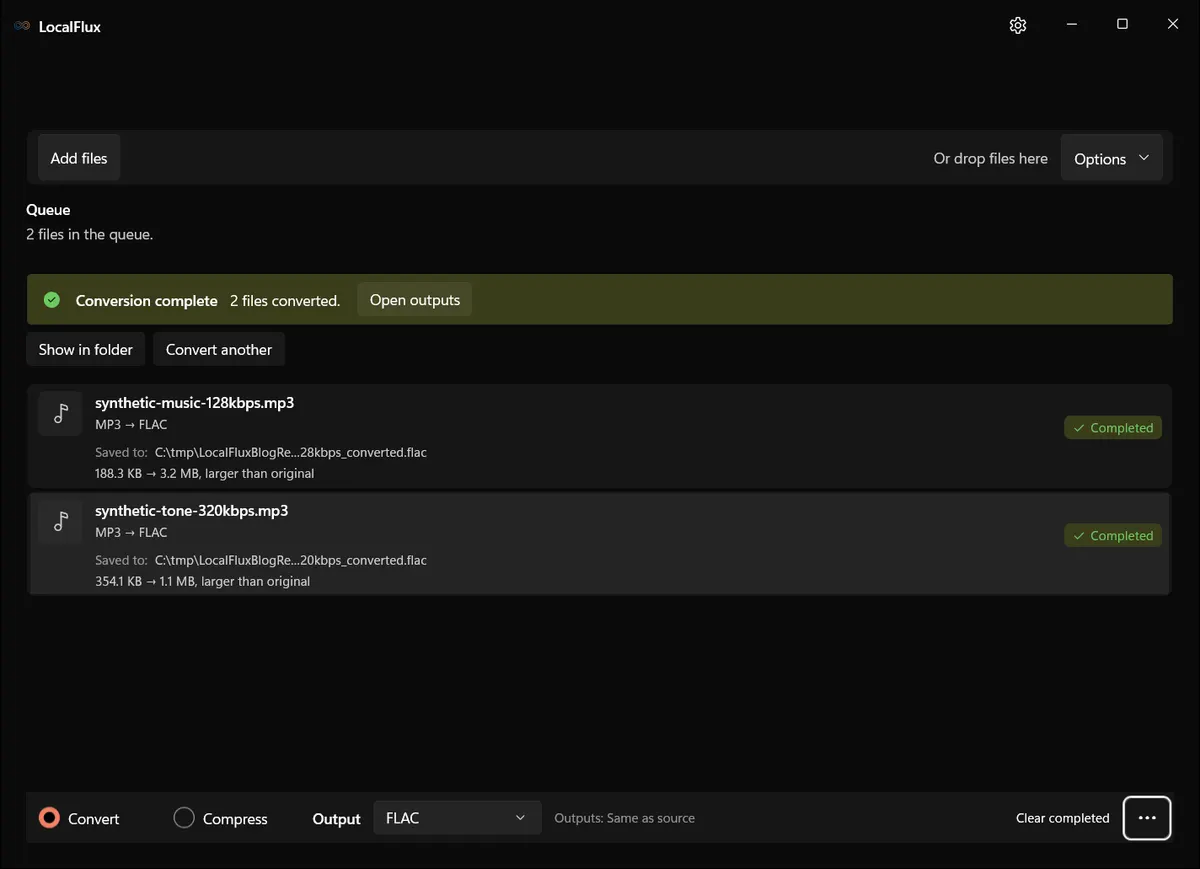The width and height of the screenshot is (1200, 869).
Task: Click the Queue heading
Action: (48, 210)
